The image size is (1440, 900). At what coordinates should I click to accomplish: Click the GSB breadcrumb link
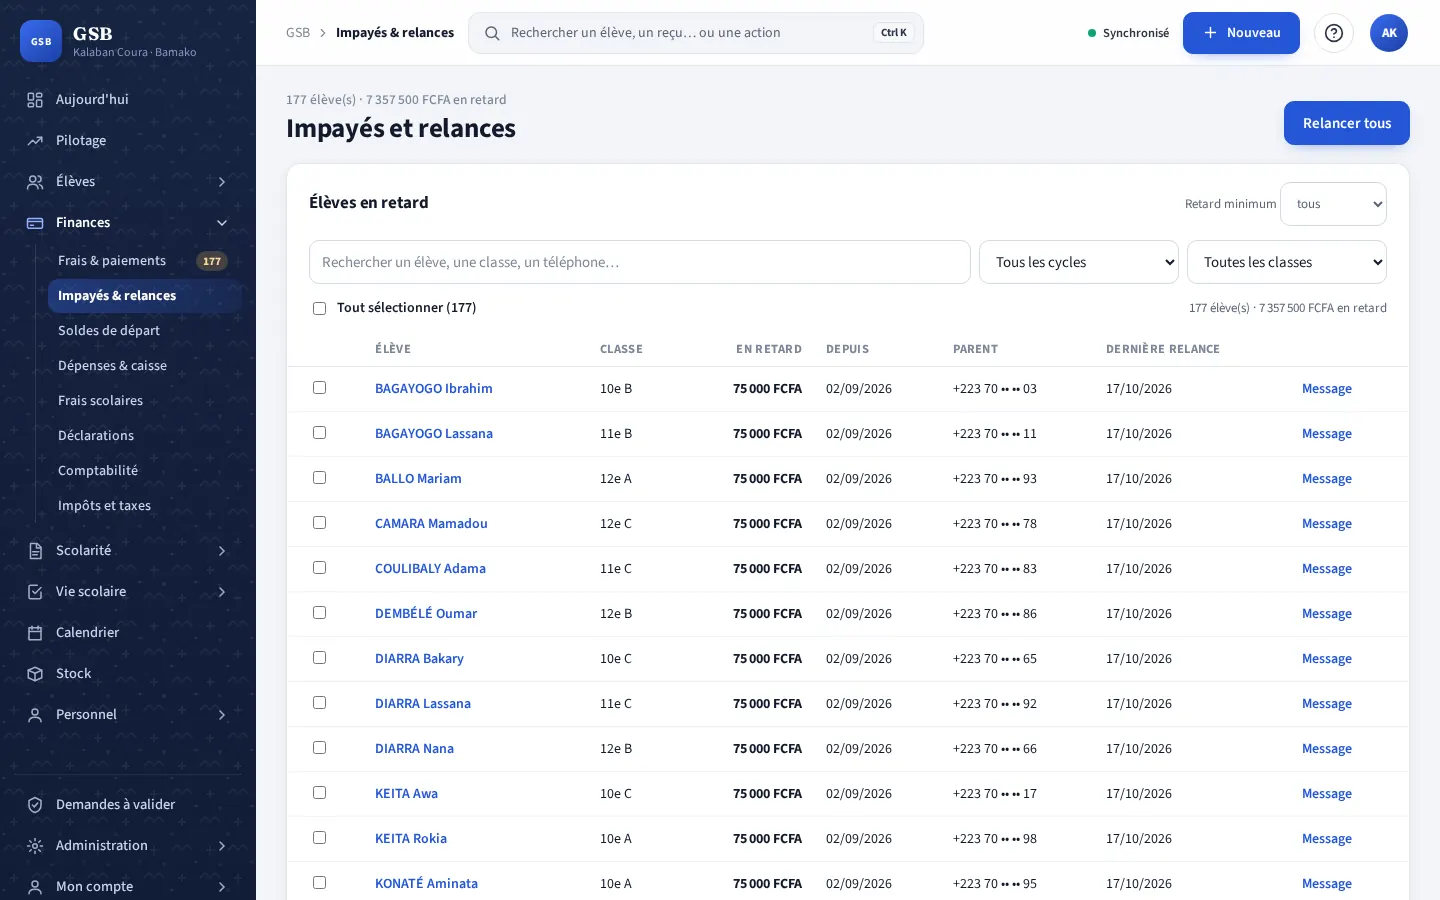tap(298, 33)
